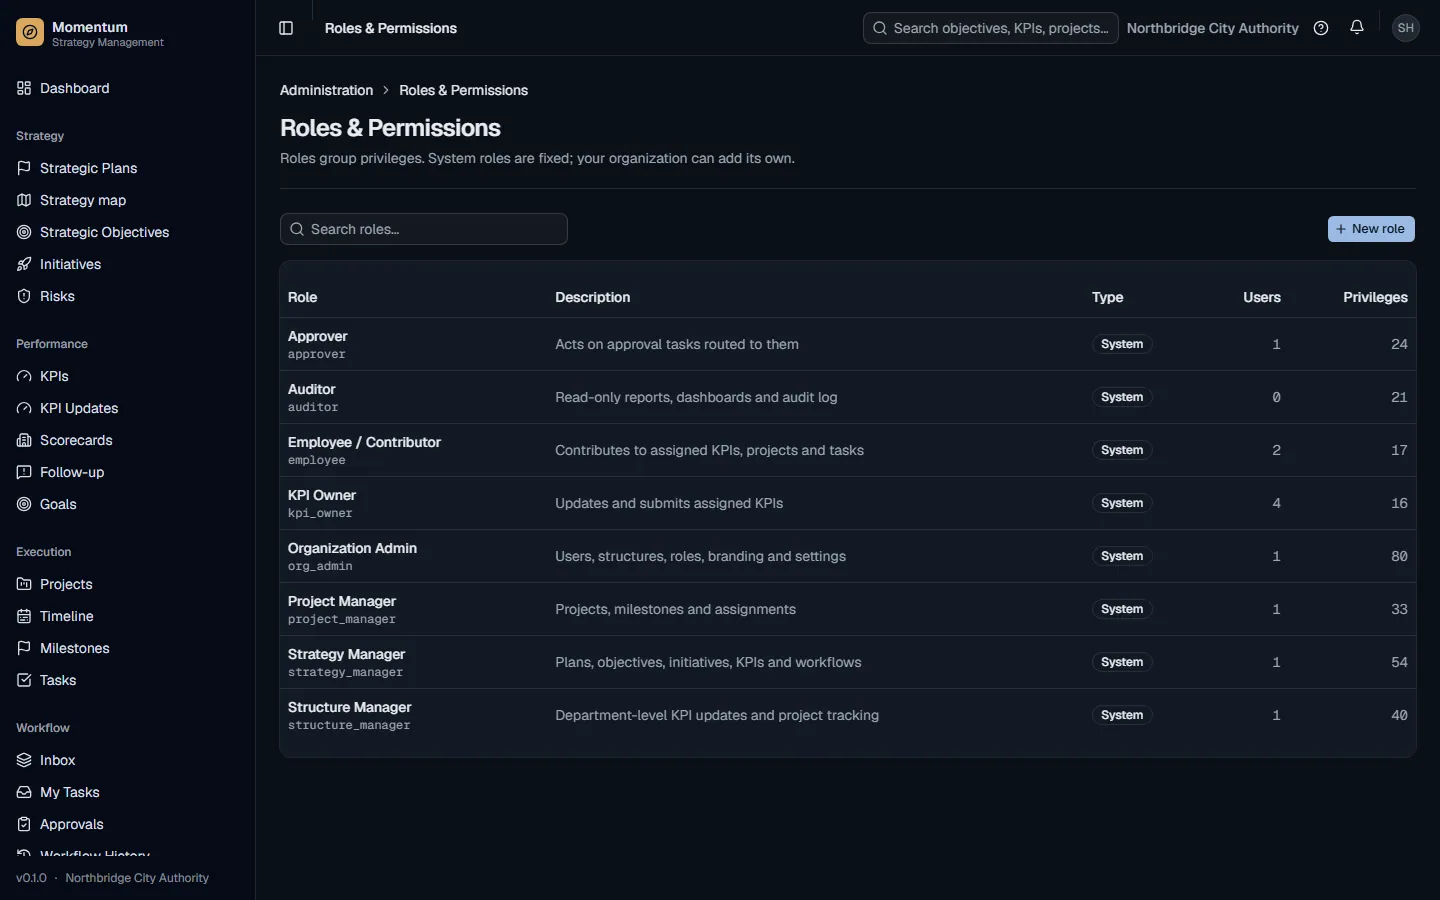1440x900 pixels.
Task: Click the kpi_owner role slug
Action: 320,513
